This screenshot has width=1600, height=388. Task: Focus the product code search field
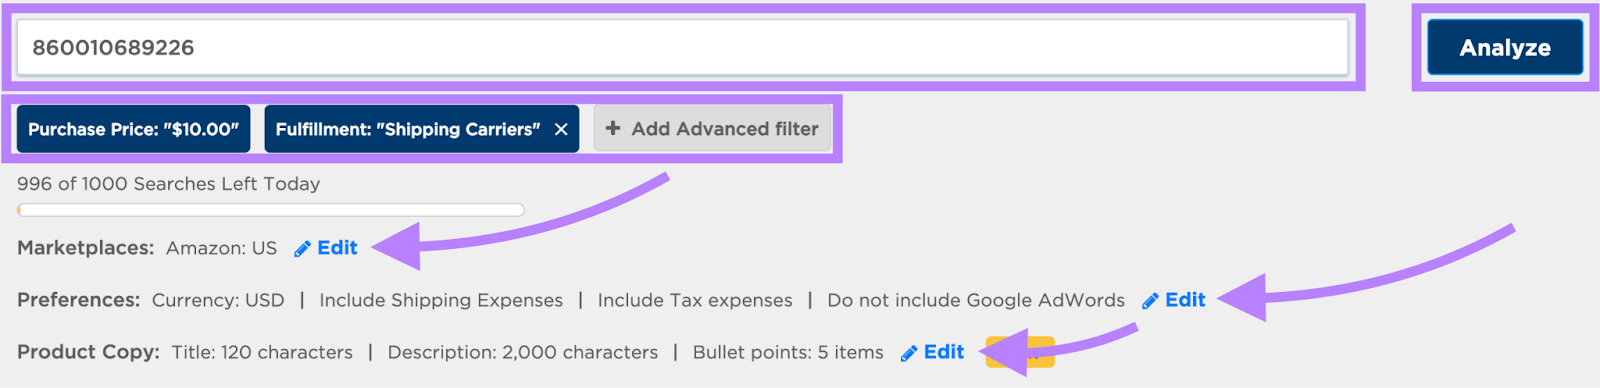(x=683, y=47)
